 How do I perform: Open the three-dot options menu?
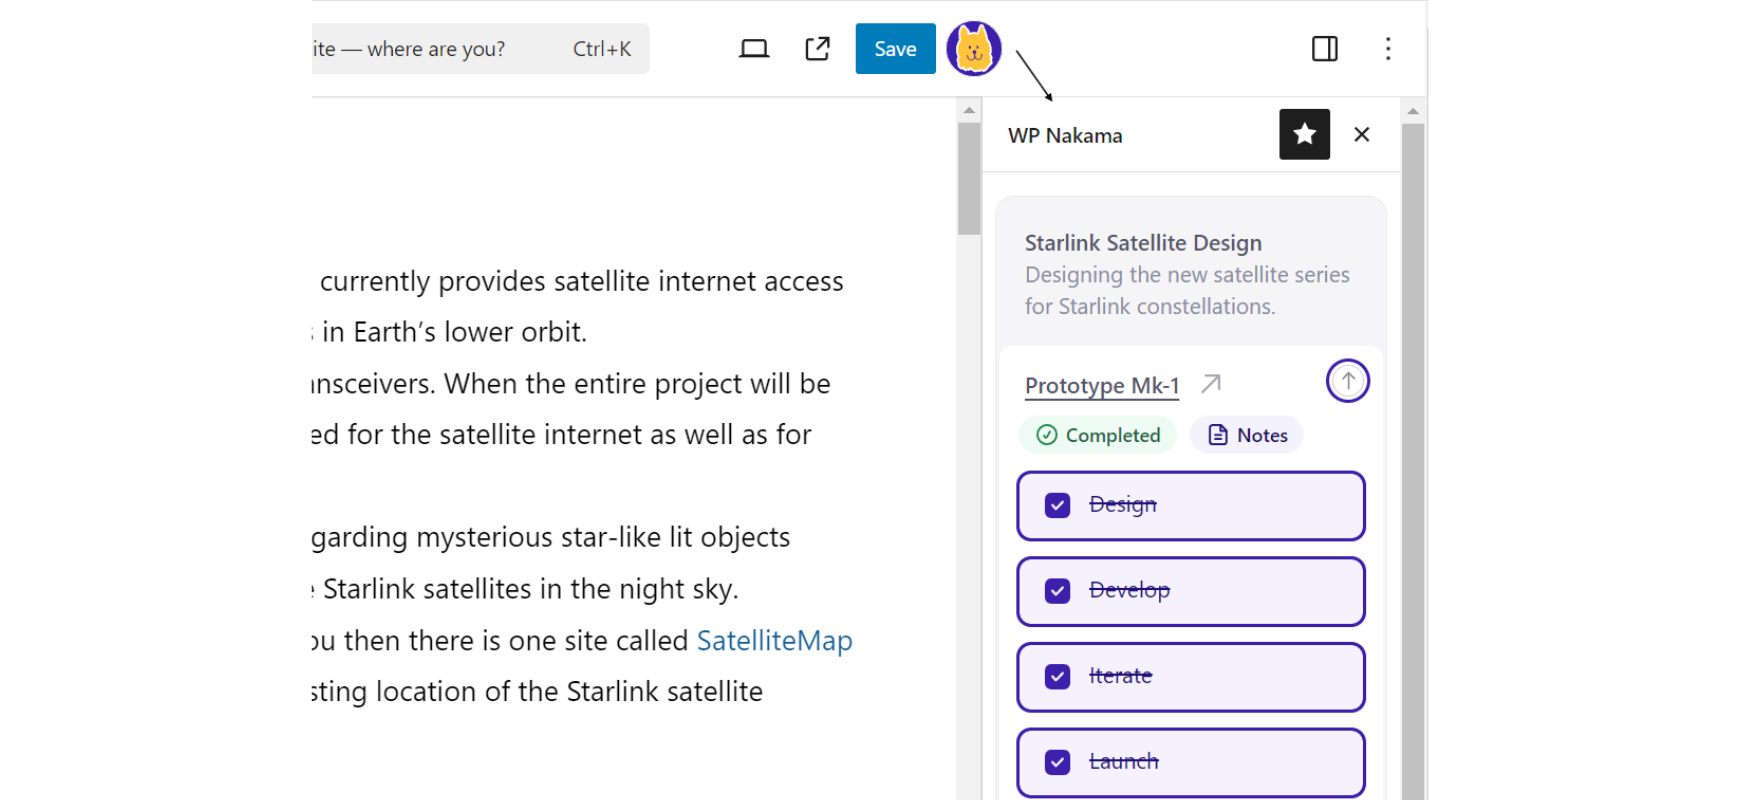(x=1387, y=49)
